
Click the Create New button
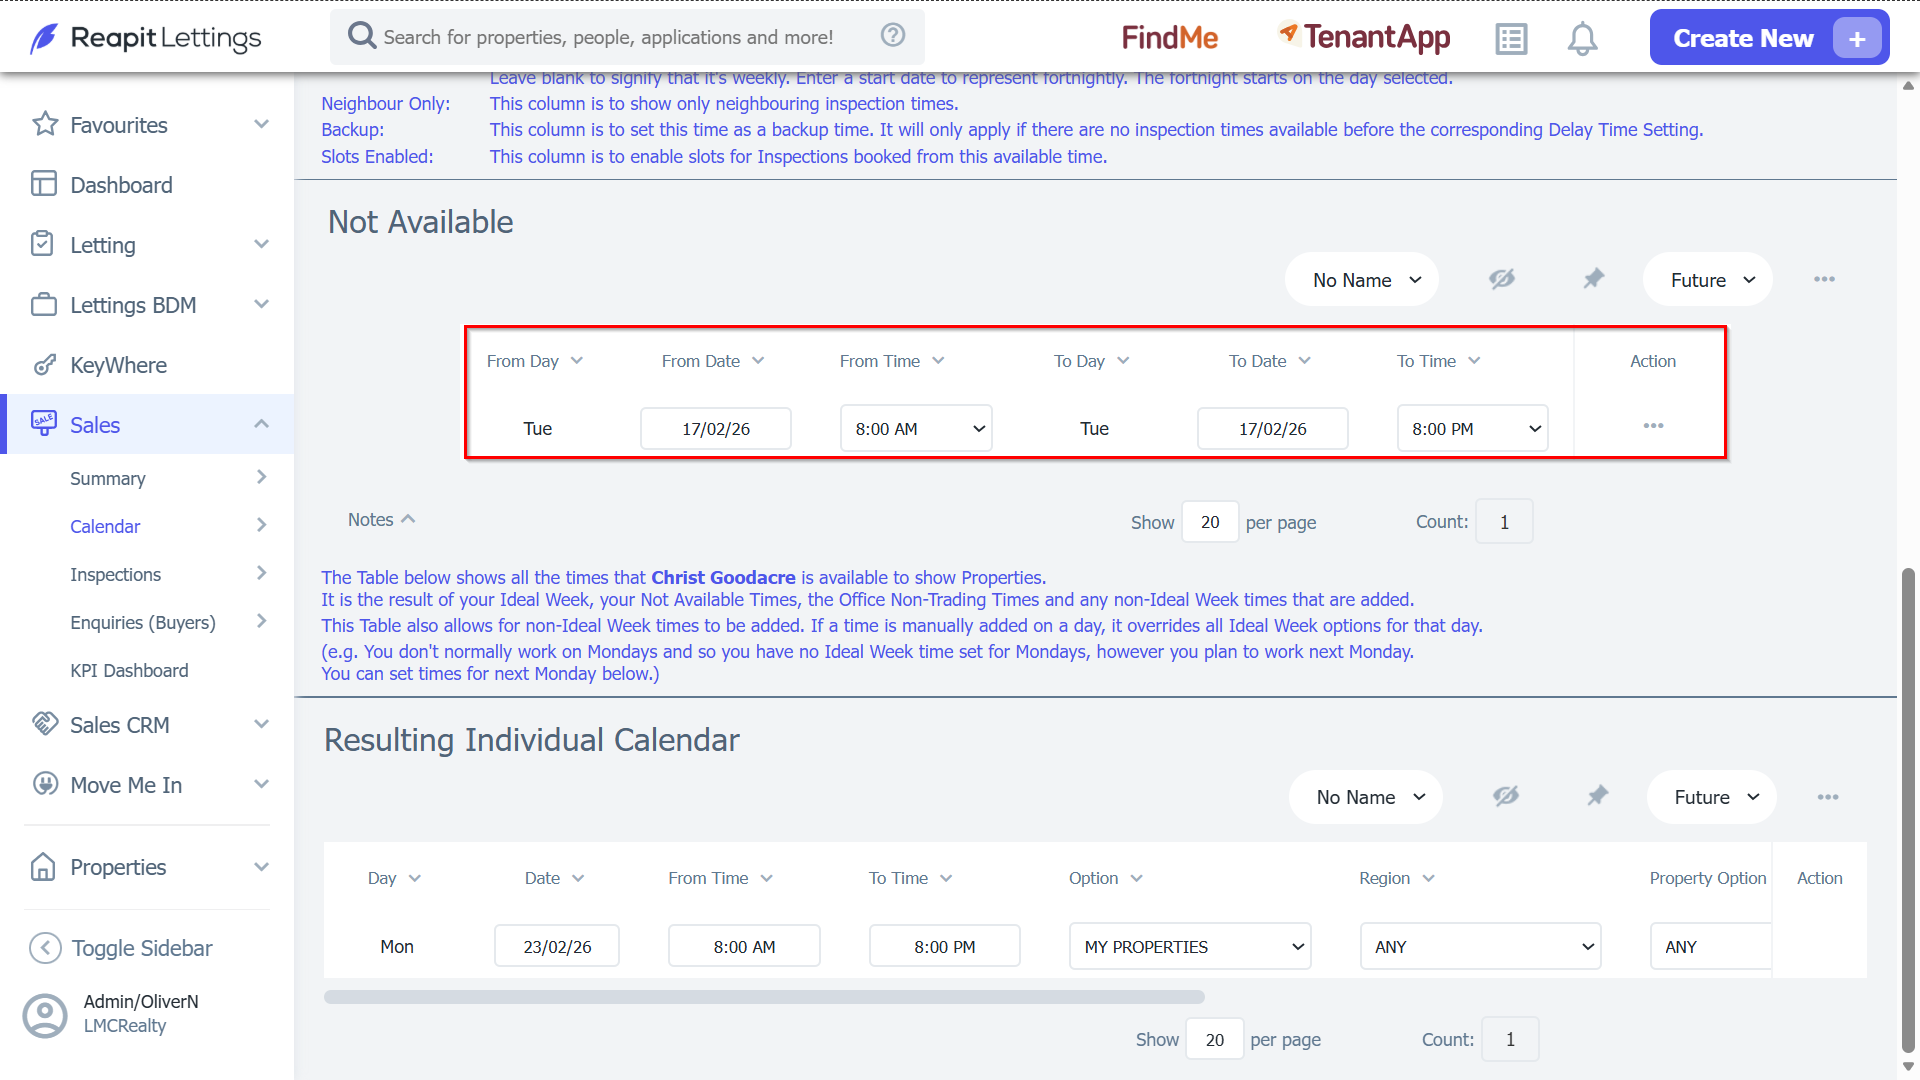coord(1769,38)
